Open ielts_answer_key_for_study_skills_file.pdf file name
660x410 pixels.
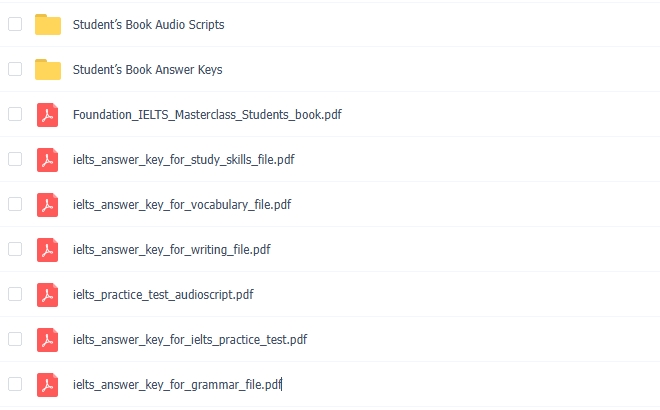[x=184, y=160]
